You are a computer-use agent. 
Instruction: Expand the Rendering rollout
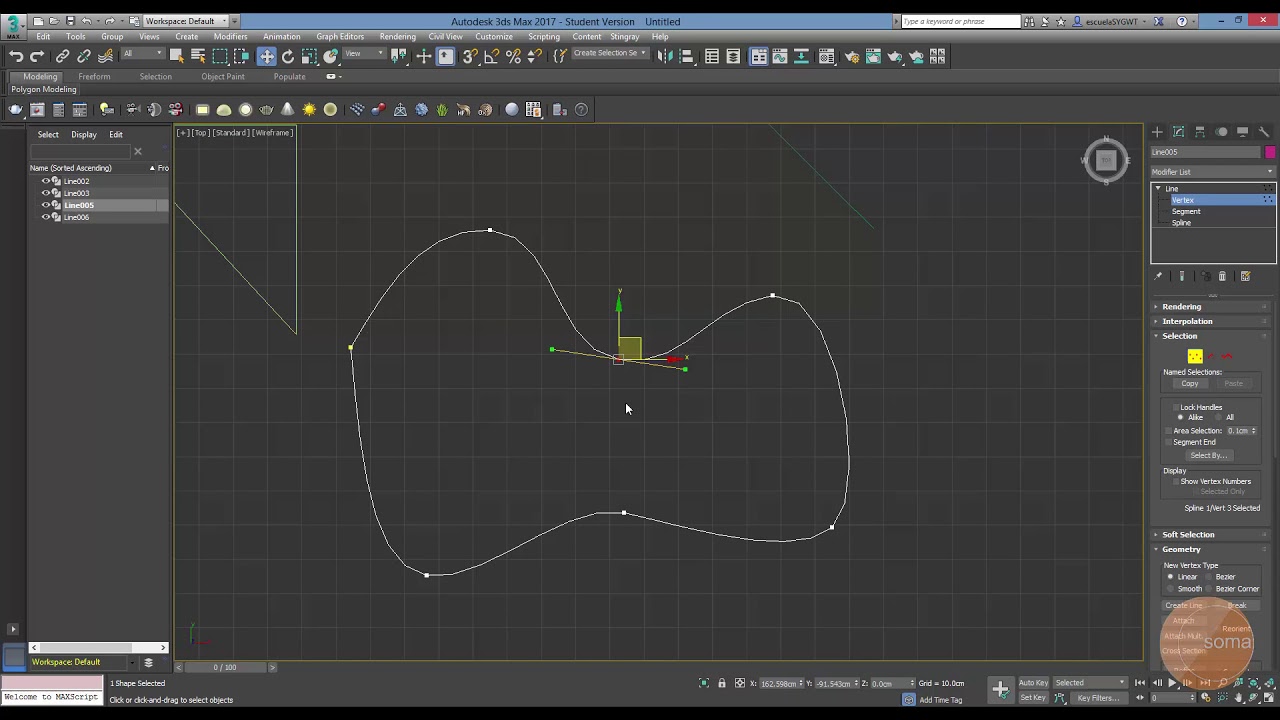1211,307
